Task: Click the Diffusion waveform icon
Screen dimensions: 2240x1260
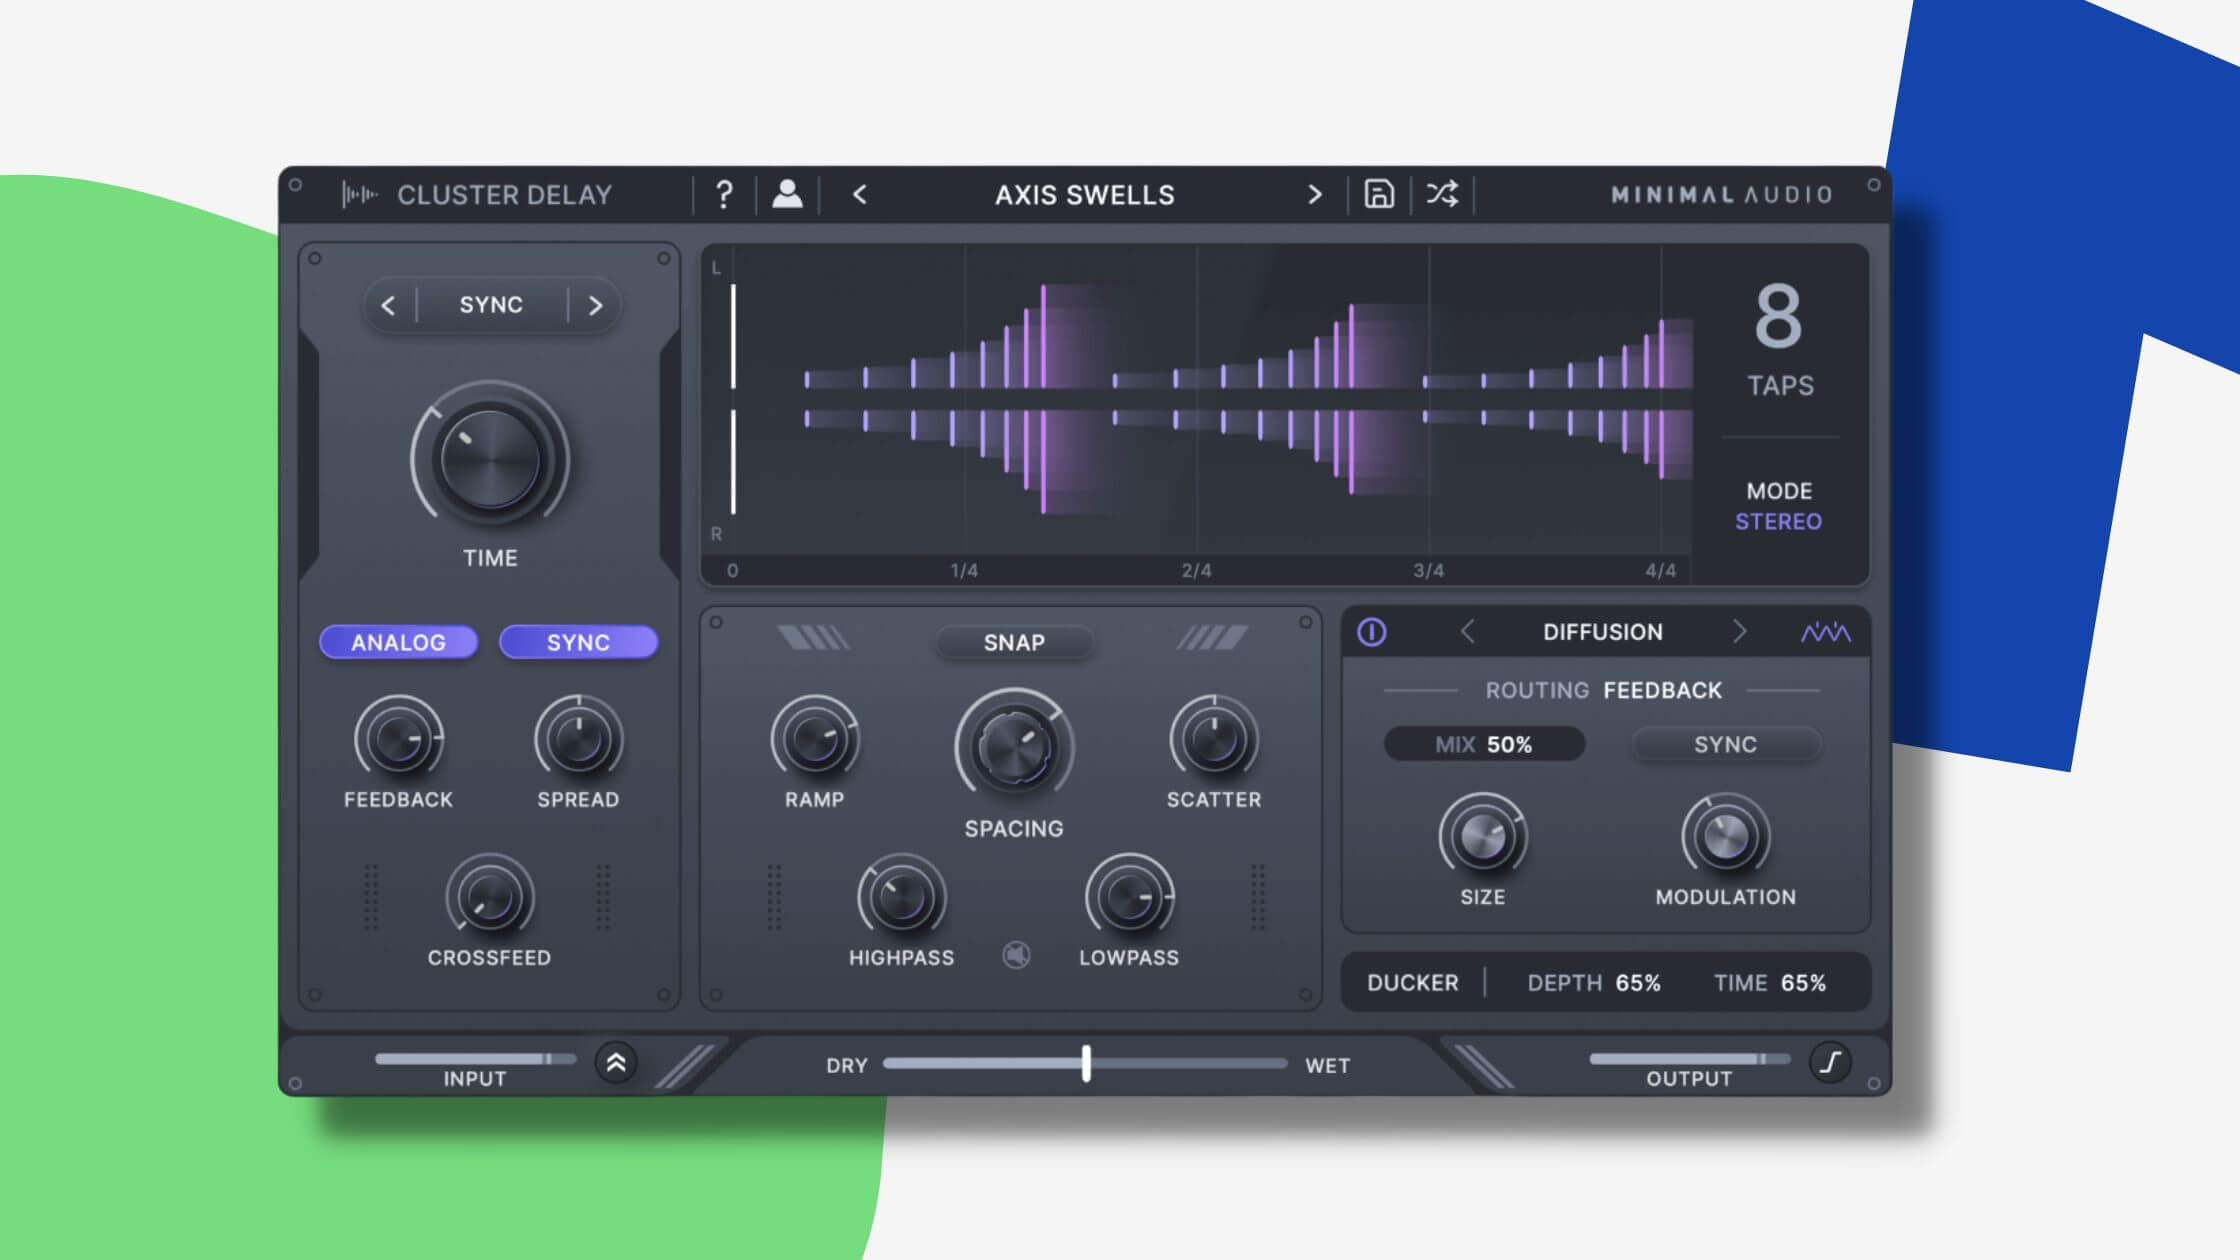Action: (1825, 632)
